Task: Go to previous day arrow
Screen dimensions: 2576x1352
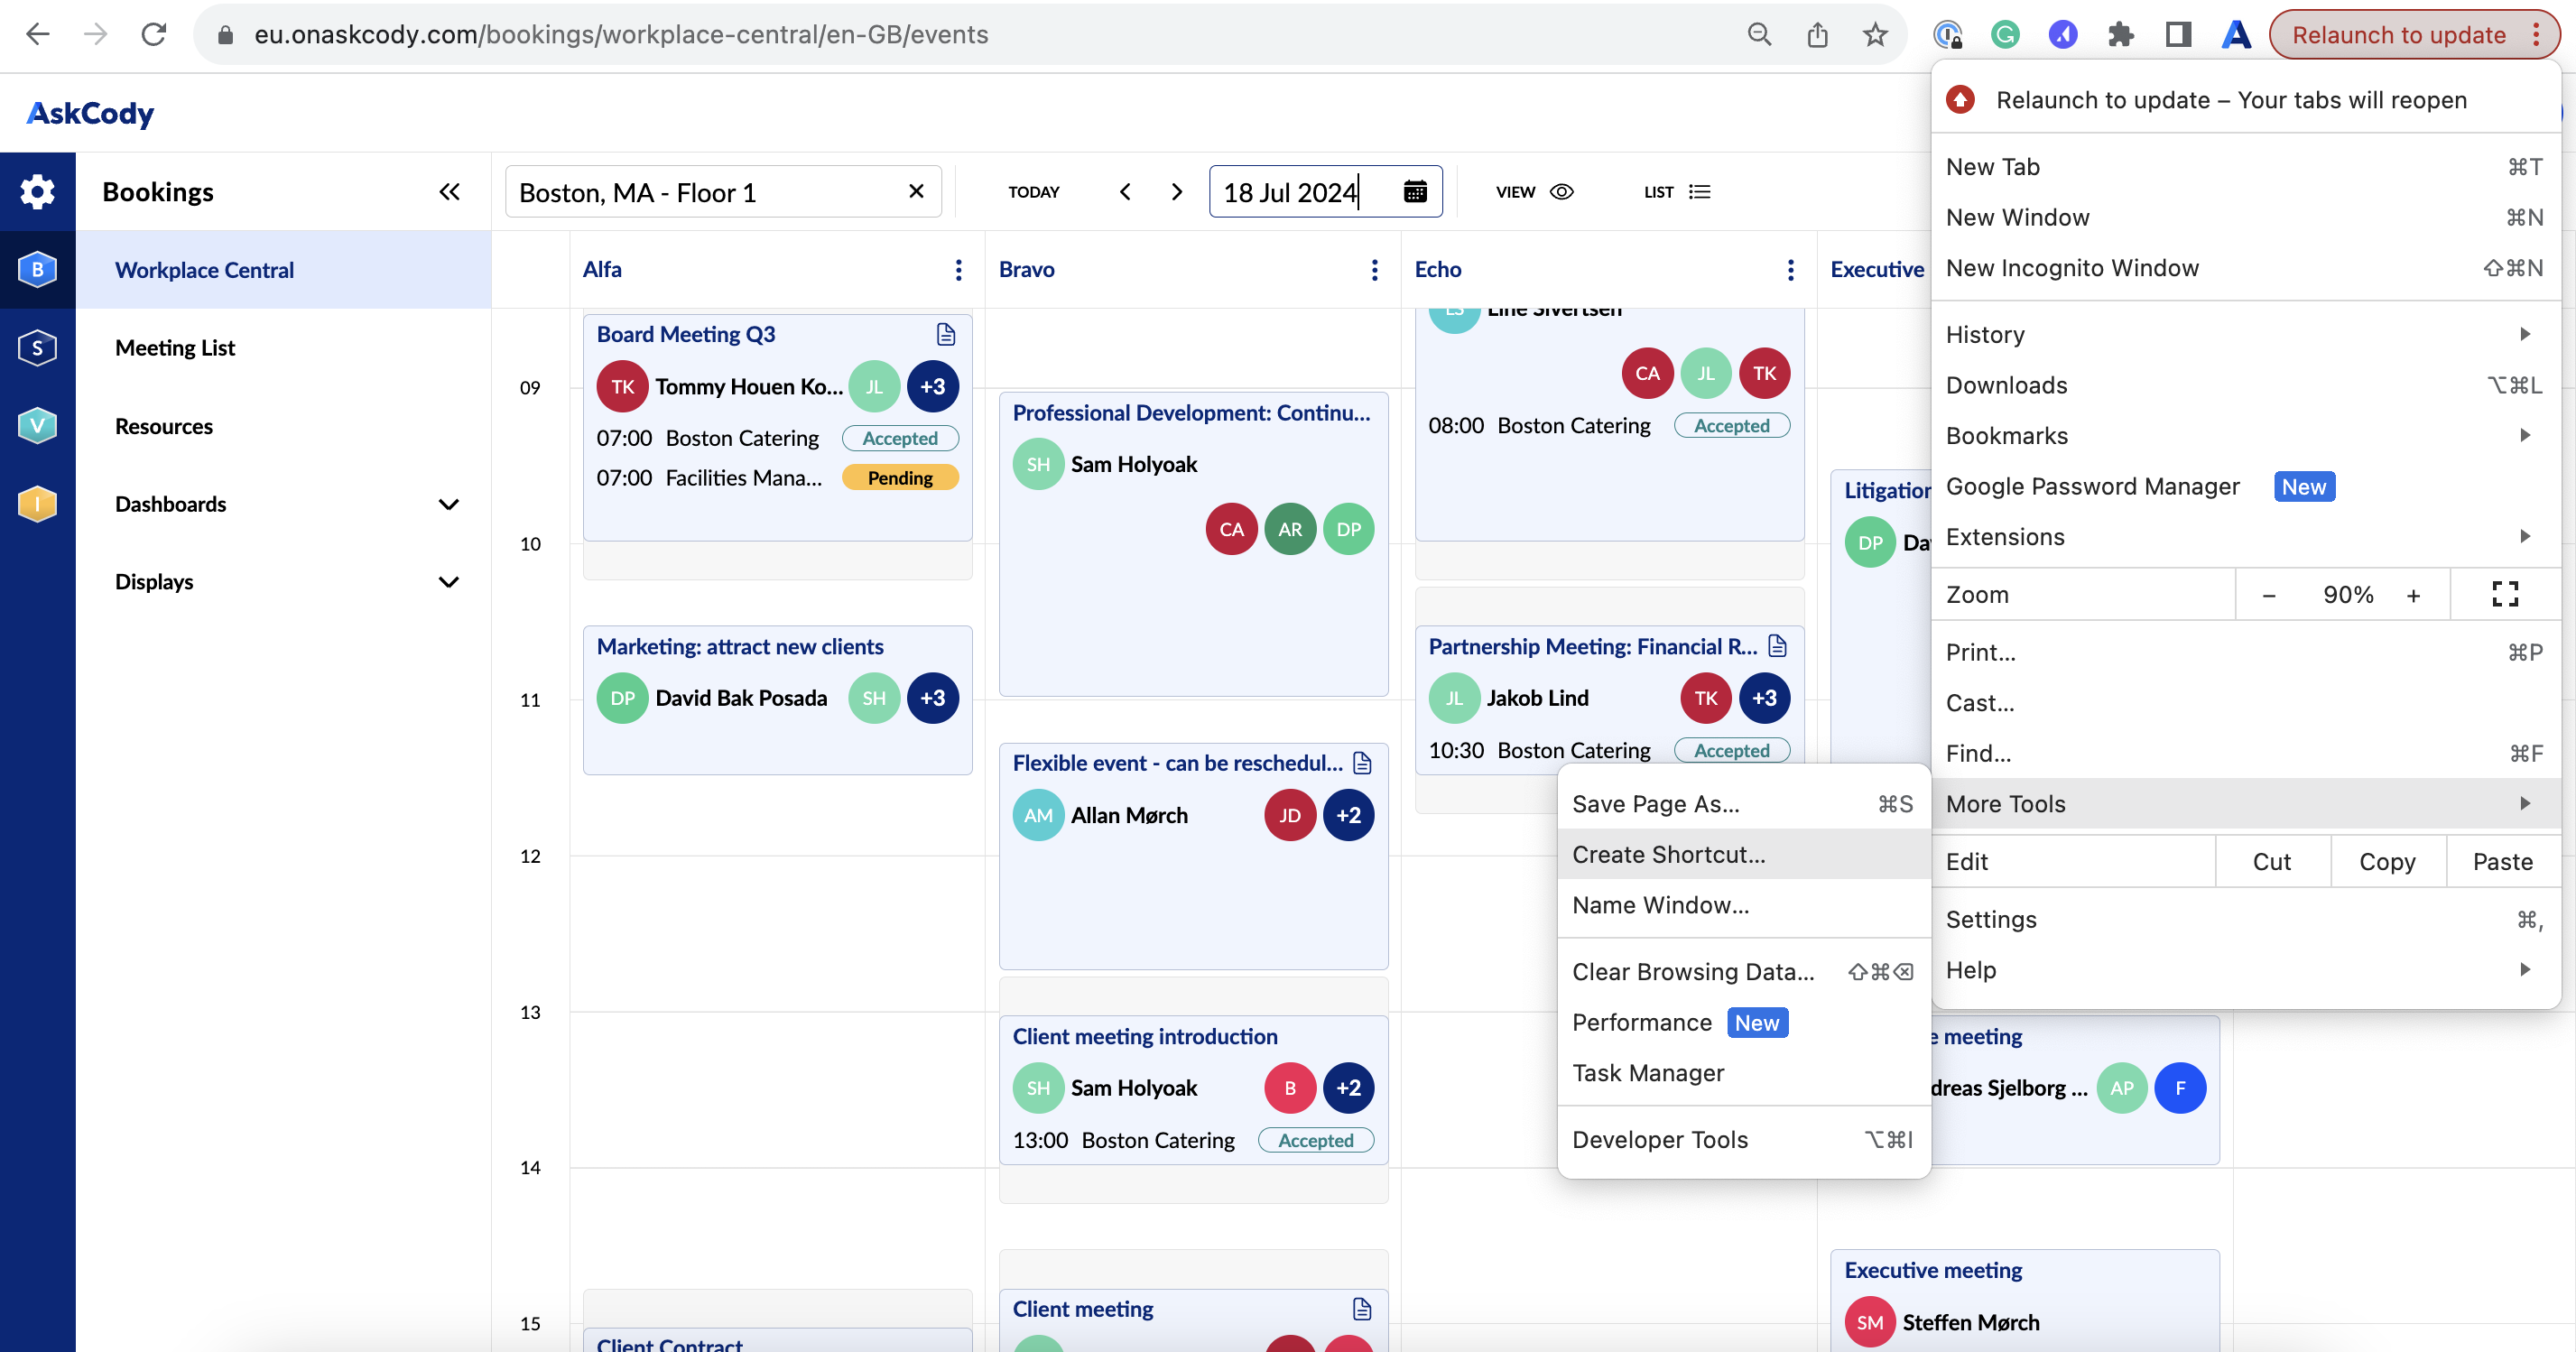Action: [1125, 191]
